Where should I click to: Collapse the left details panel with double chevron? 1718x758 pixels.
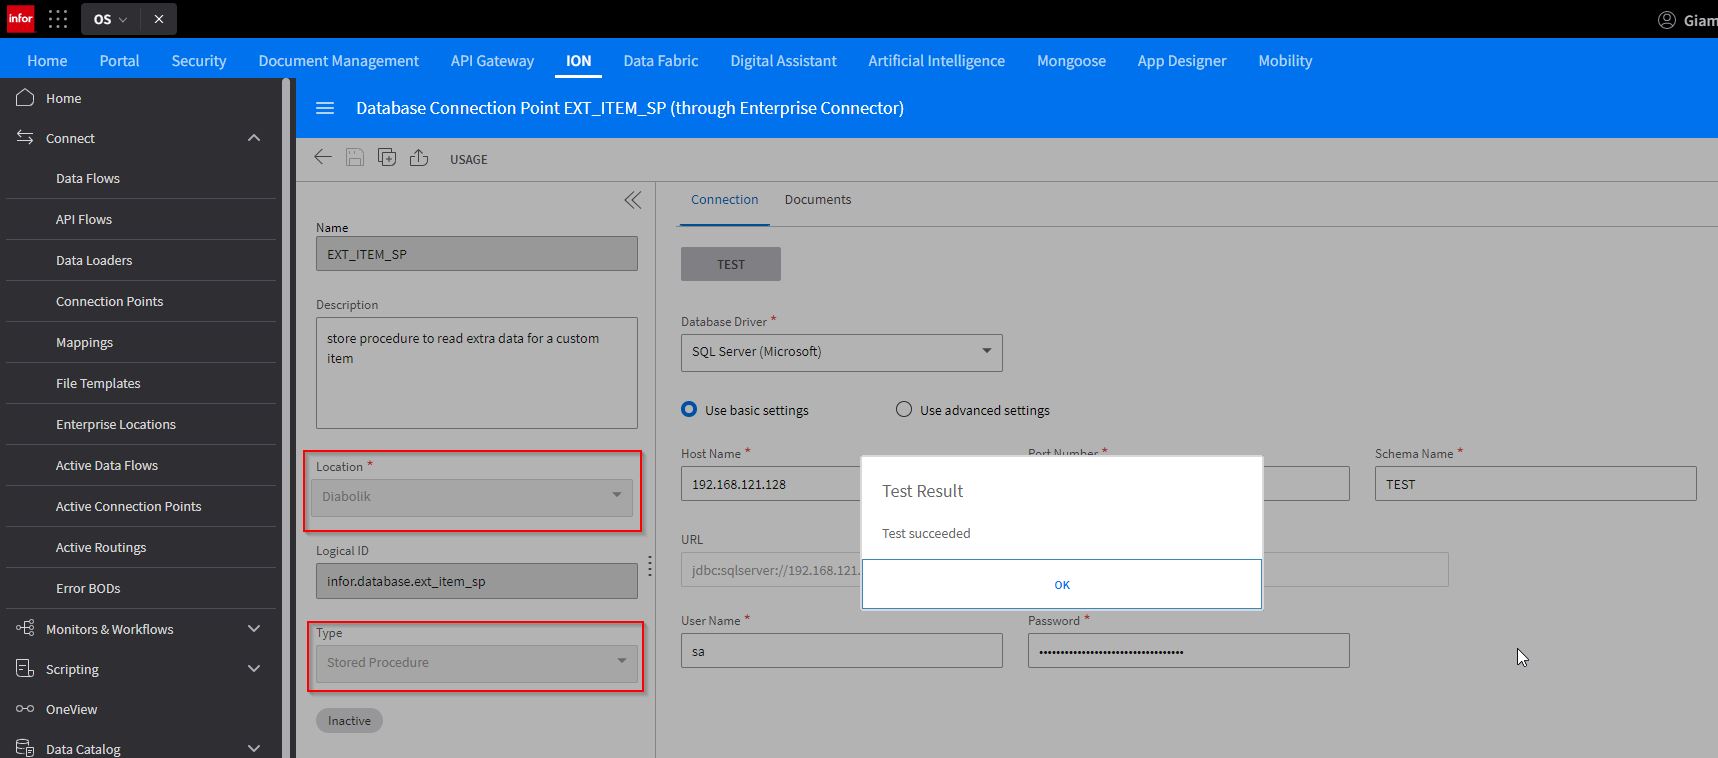633,200
